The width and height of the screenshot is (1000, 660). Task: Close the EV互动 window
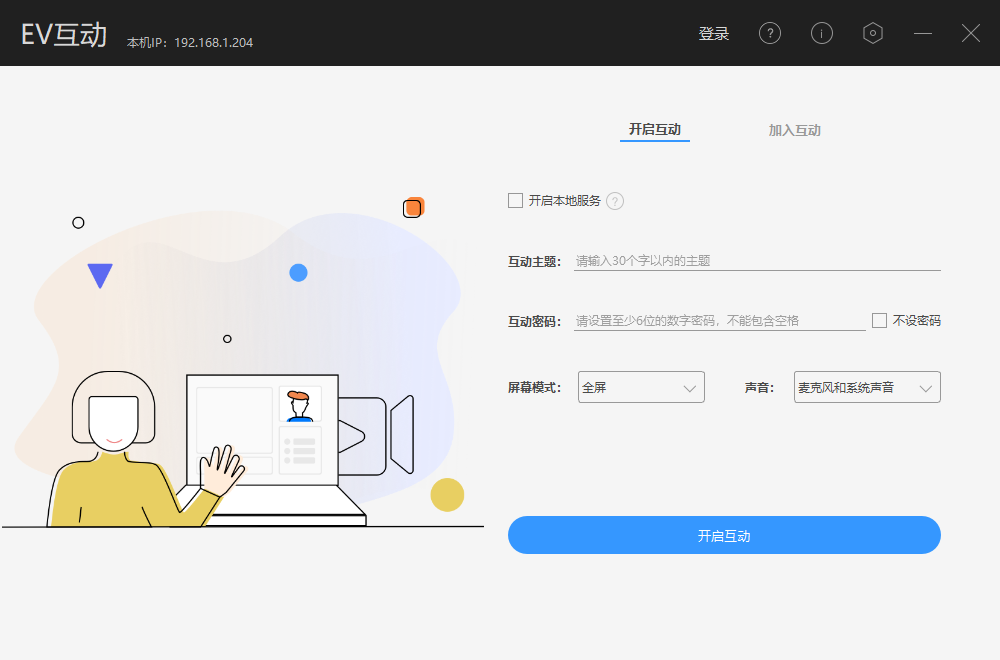tap(971, 33)
